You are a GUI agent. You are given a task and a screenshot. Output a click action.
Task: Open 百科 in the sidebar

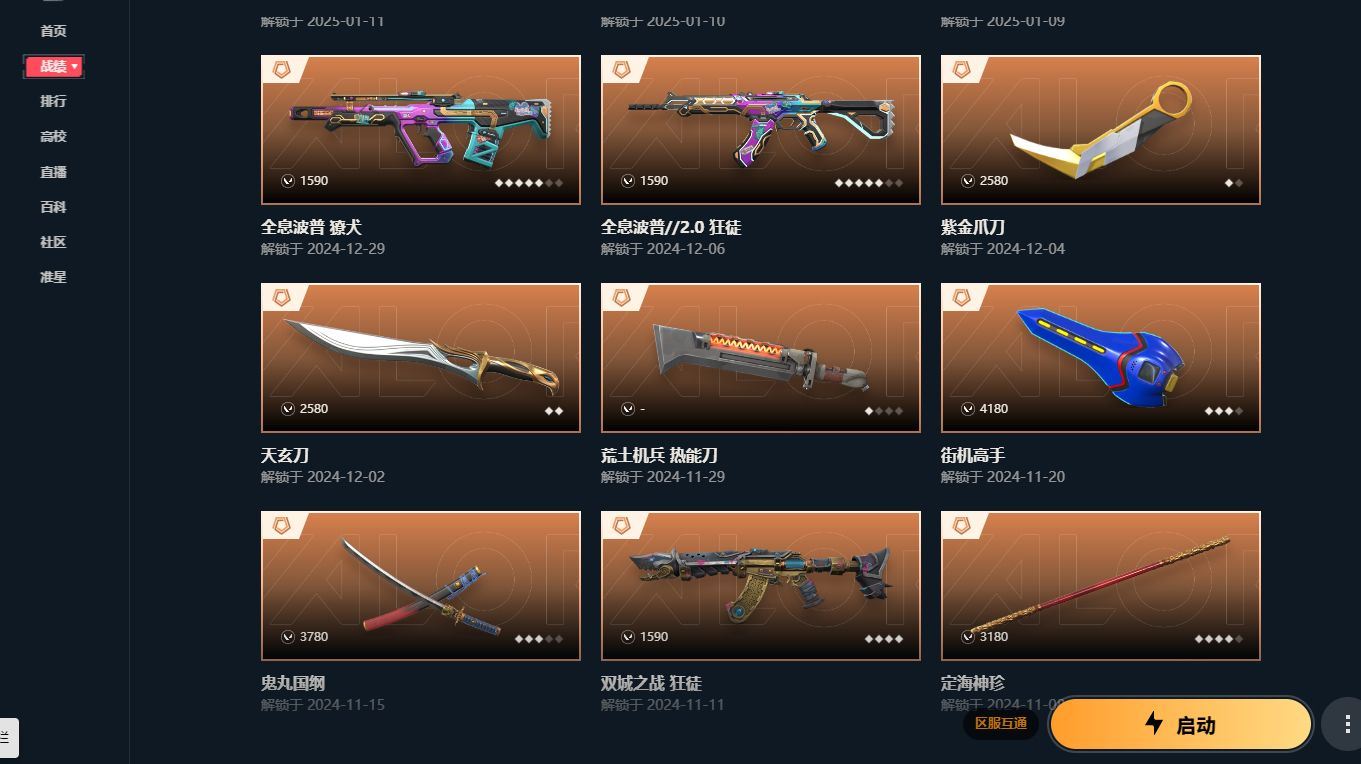pos(54,207)
